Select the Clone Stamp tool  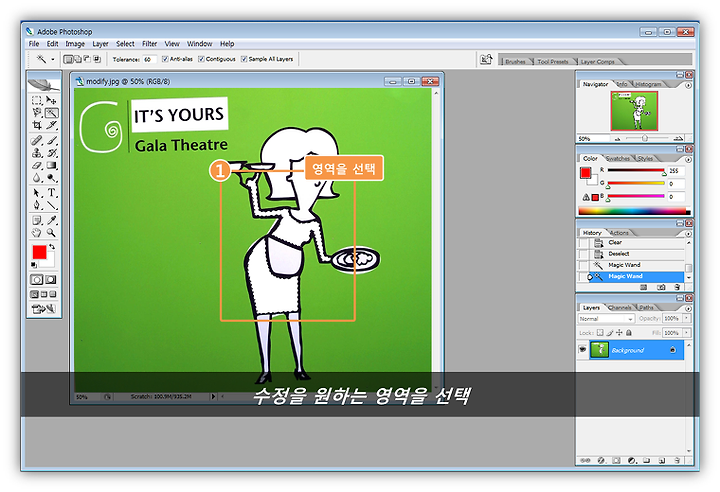tap(37, 153)
